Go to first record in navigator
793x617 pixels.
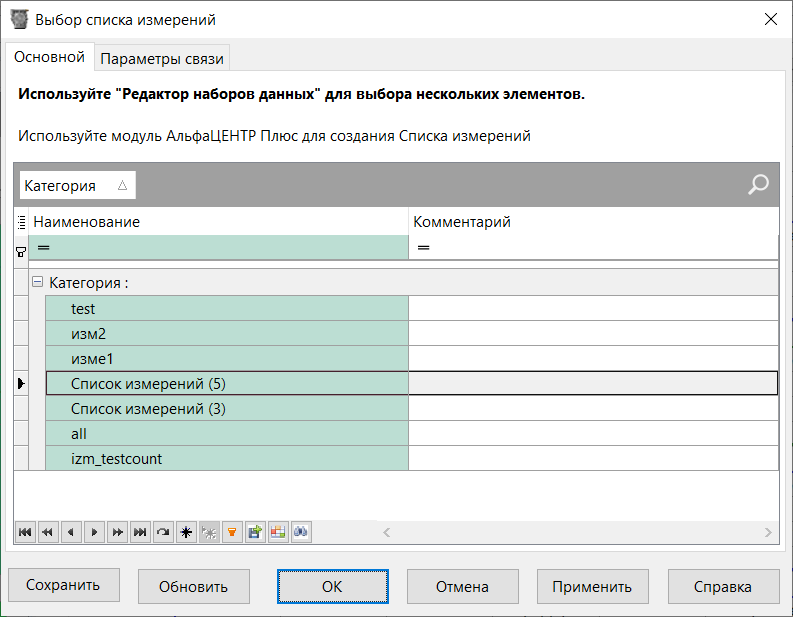(25, 533)
